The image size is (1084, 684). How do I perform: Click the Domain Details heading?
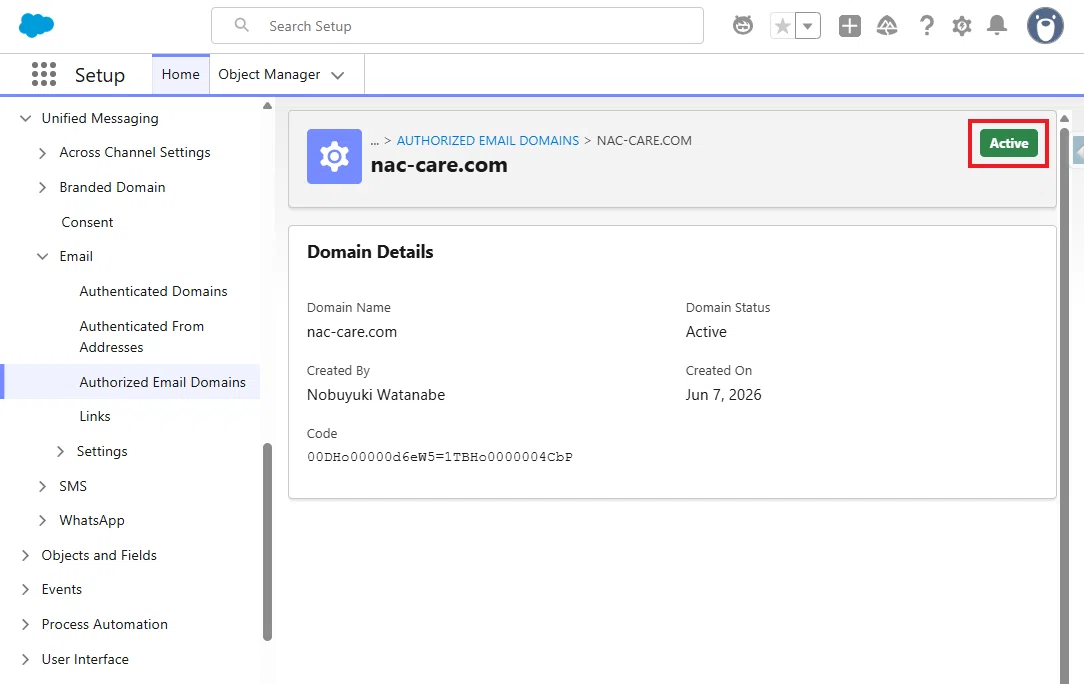point(370,252)
